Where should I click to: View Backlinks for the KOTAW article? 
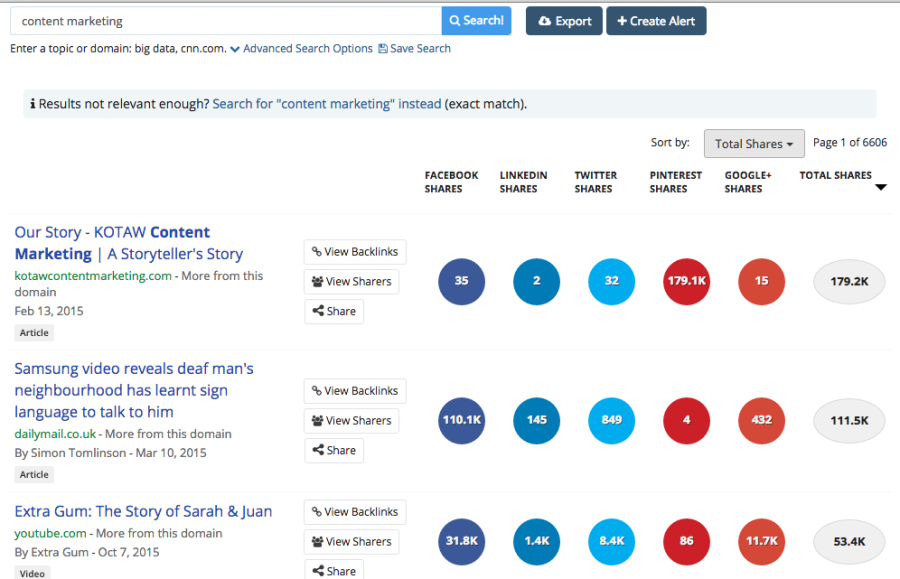pos(355,252)
